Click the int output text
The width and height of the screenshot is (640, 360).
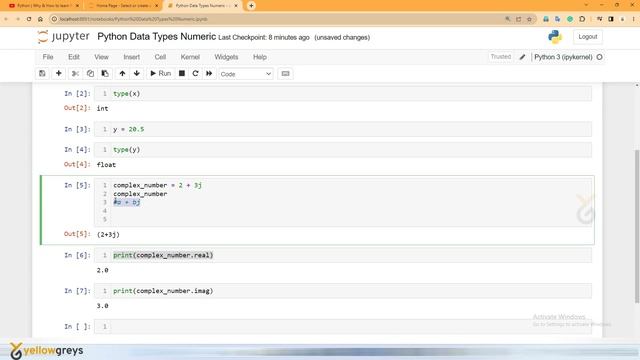[102, 109]
